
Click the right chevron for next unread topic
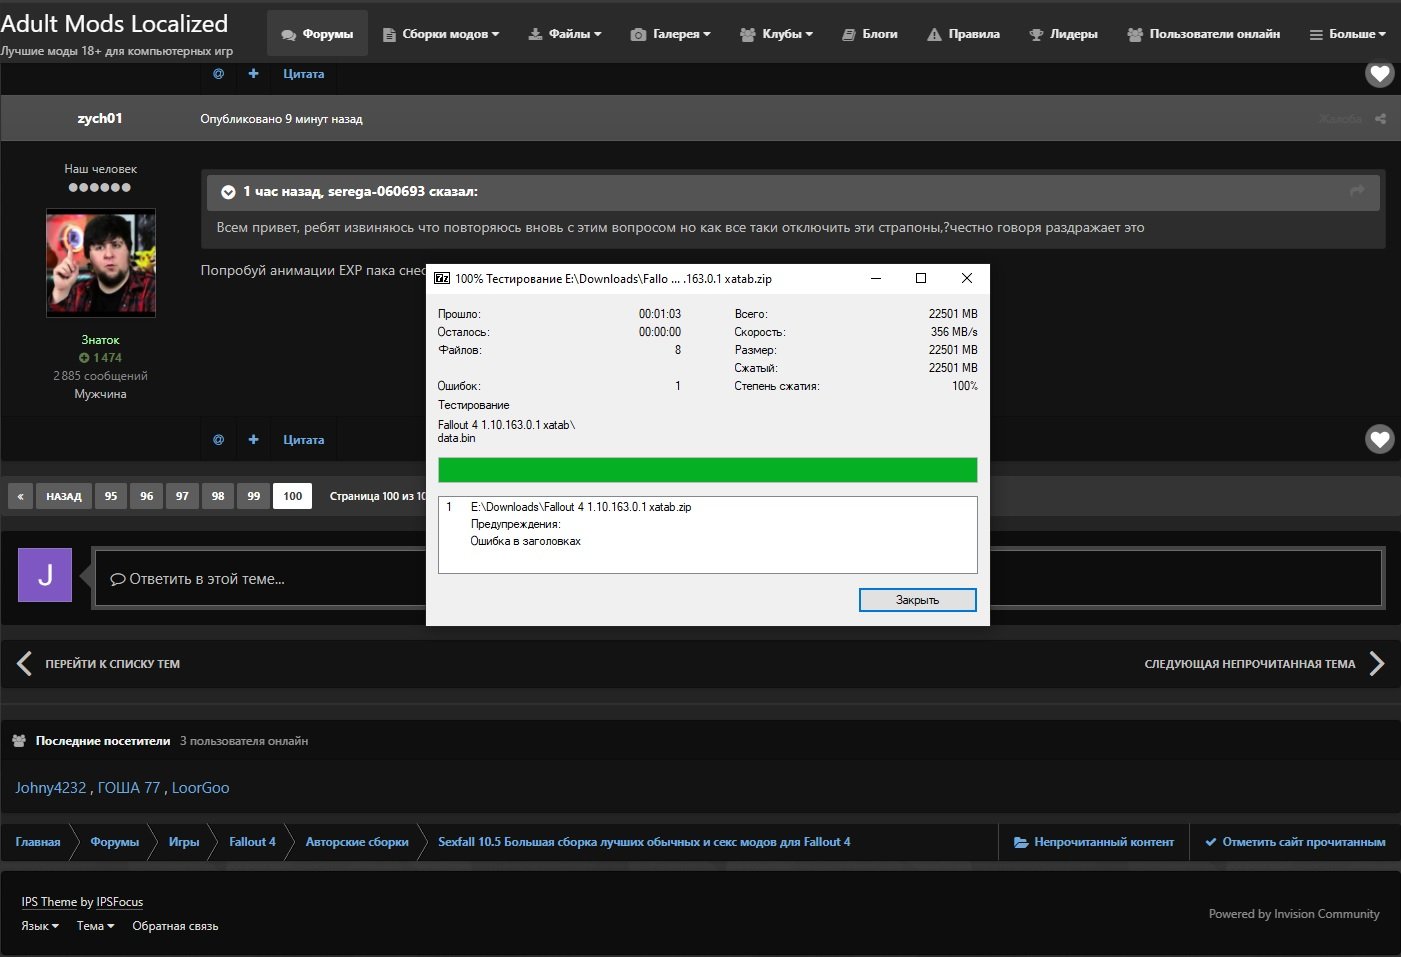[x=1376, y=663]
